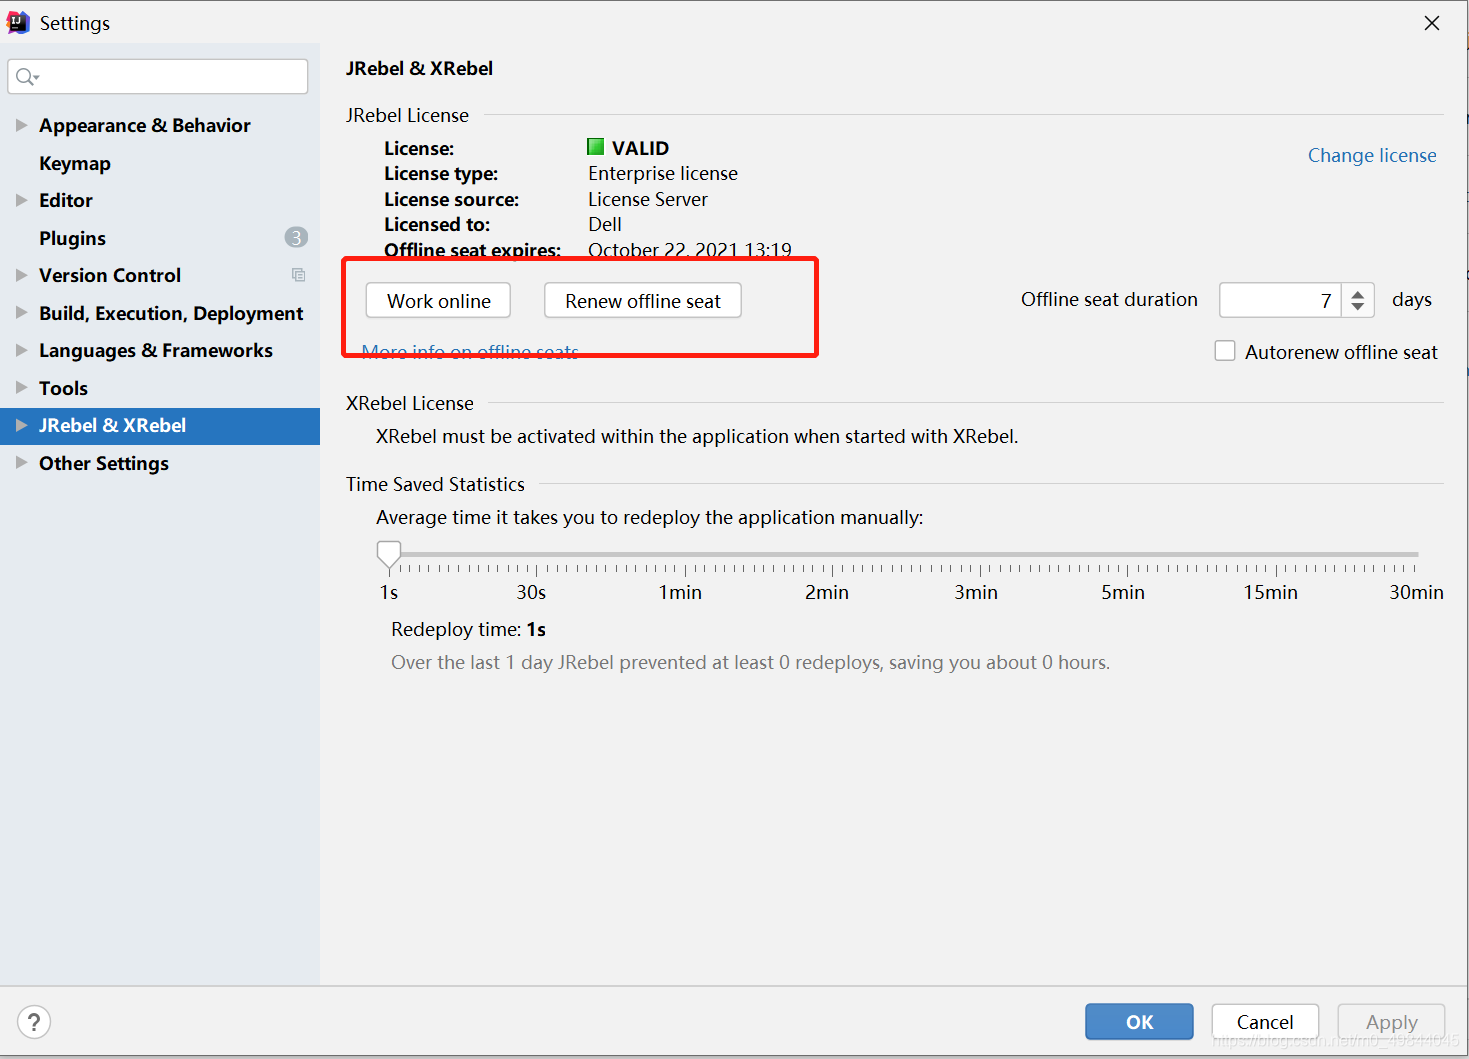This screenshot has height=1059, width=1469.
Task: Click the Cancel button
Action: click(1265, 1022)
